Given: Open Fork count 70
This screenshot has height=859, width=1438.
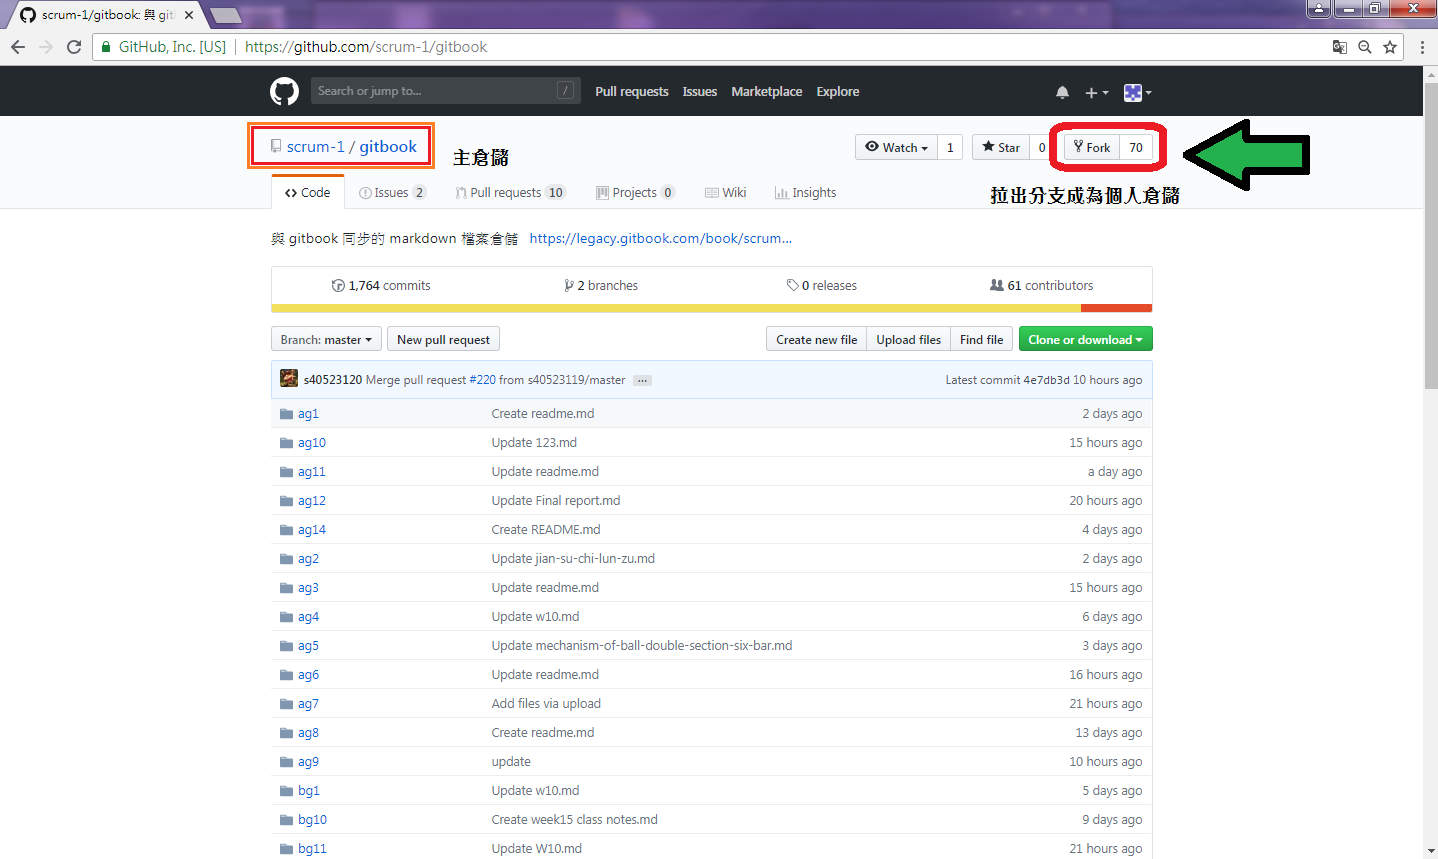Looking at the screenshot, I should pyautogui.click(x=1136, y=147).
